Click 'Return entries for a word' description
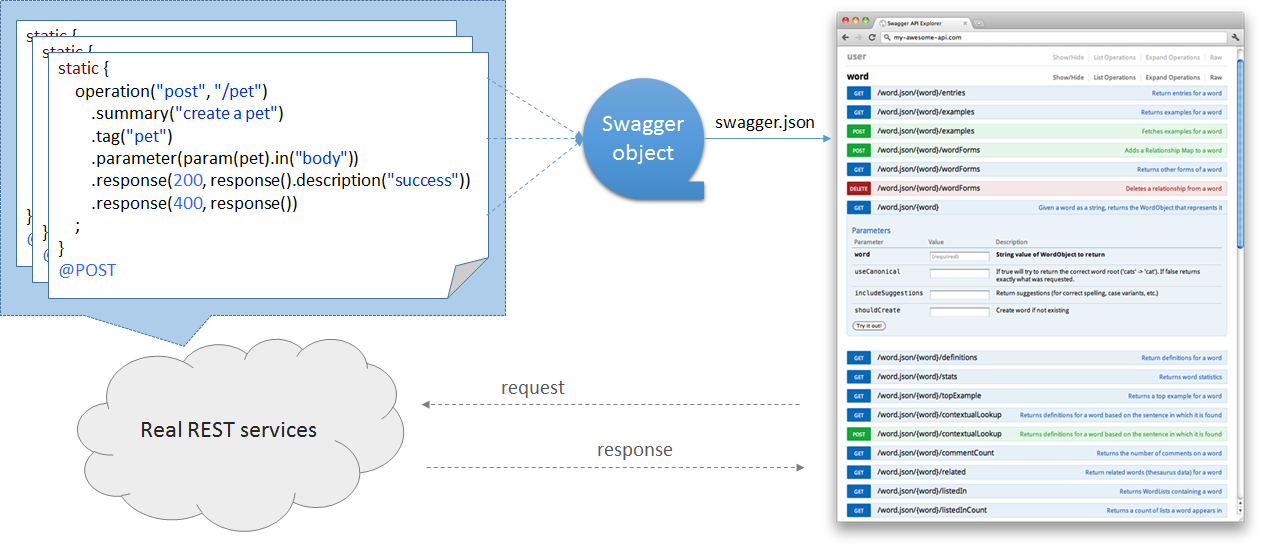1263x548 pixels. coord(1186,93)
